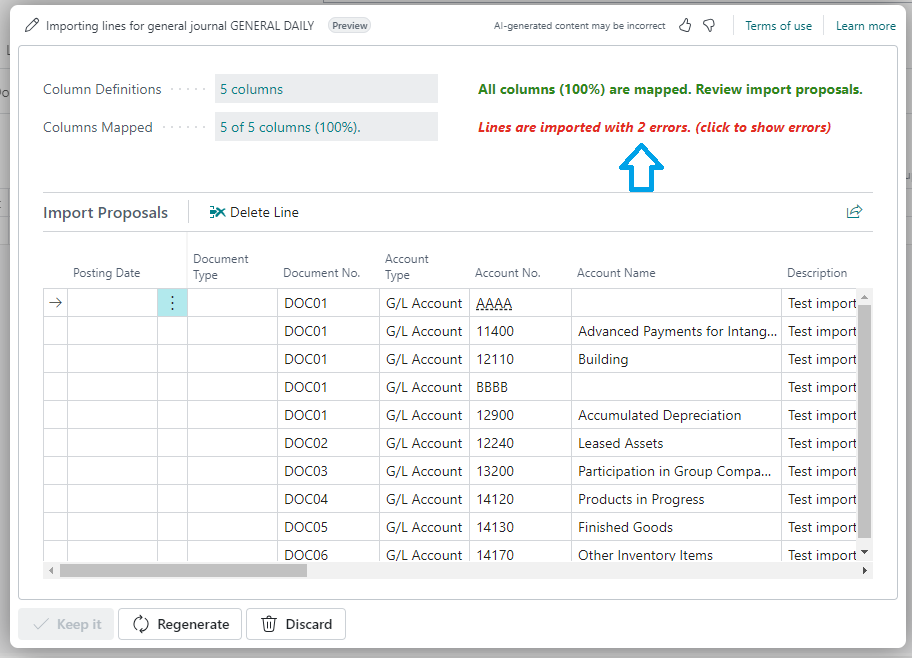The width and height of the screenshot is (912, 658).
Task: Select account number BBBB cell
Action: coord(520,387)
